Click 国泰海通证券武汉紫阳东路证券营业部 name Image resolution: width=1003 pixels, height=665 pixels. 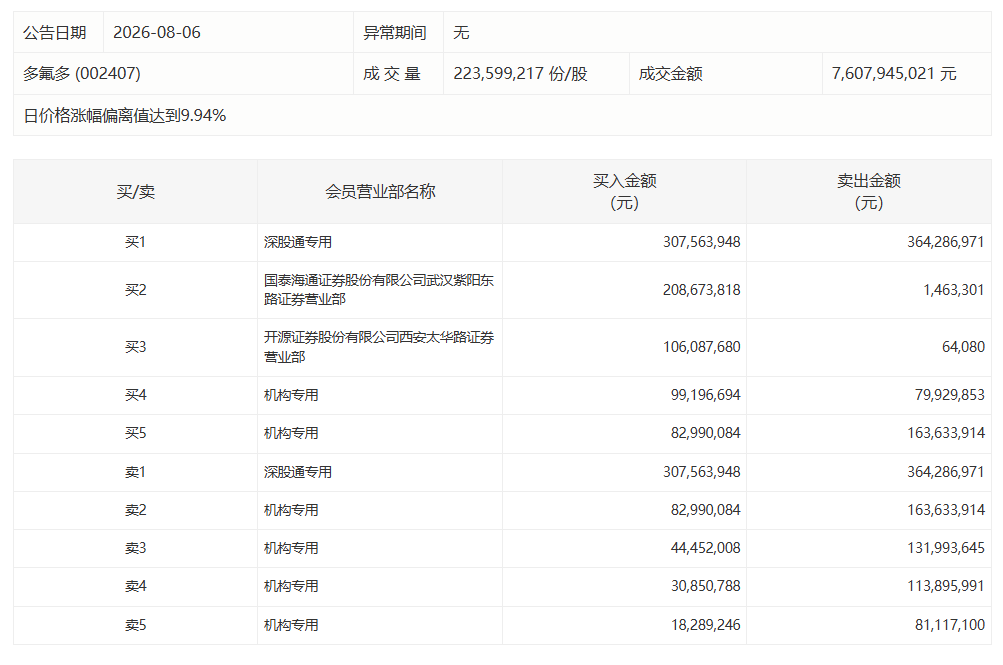point(379,290)
